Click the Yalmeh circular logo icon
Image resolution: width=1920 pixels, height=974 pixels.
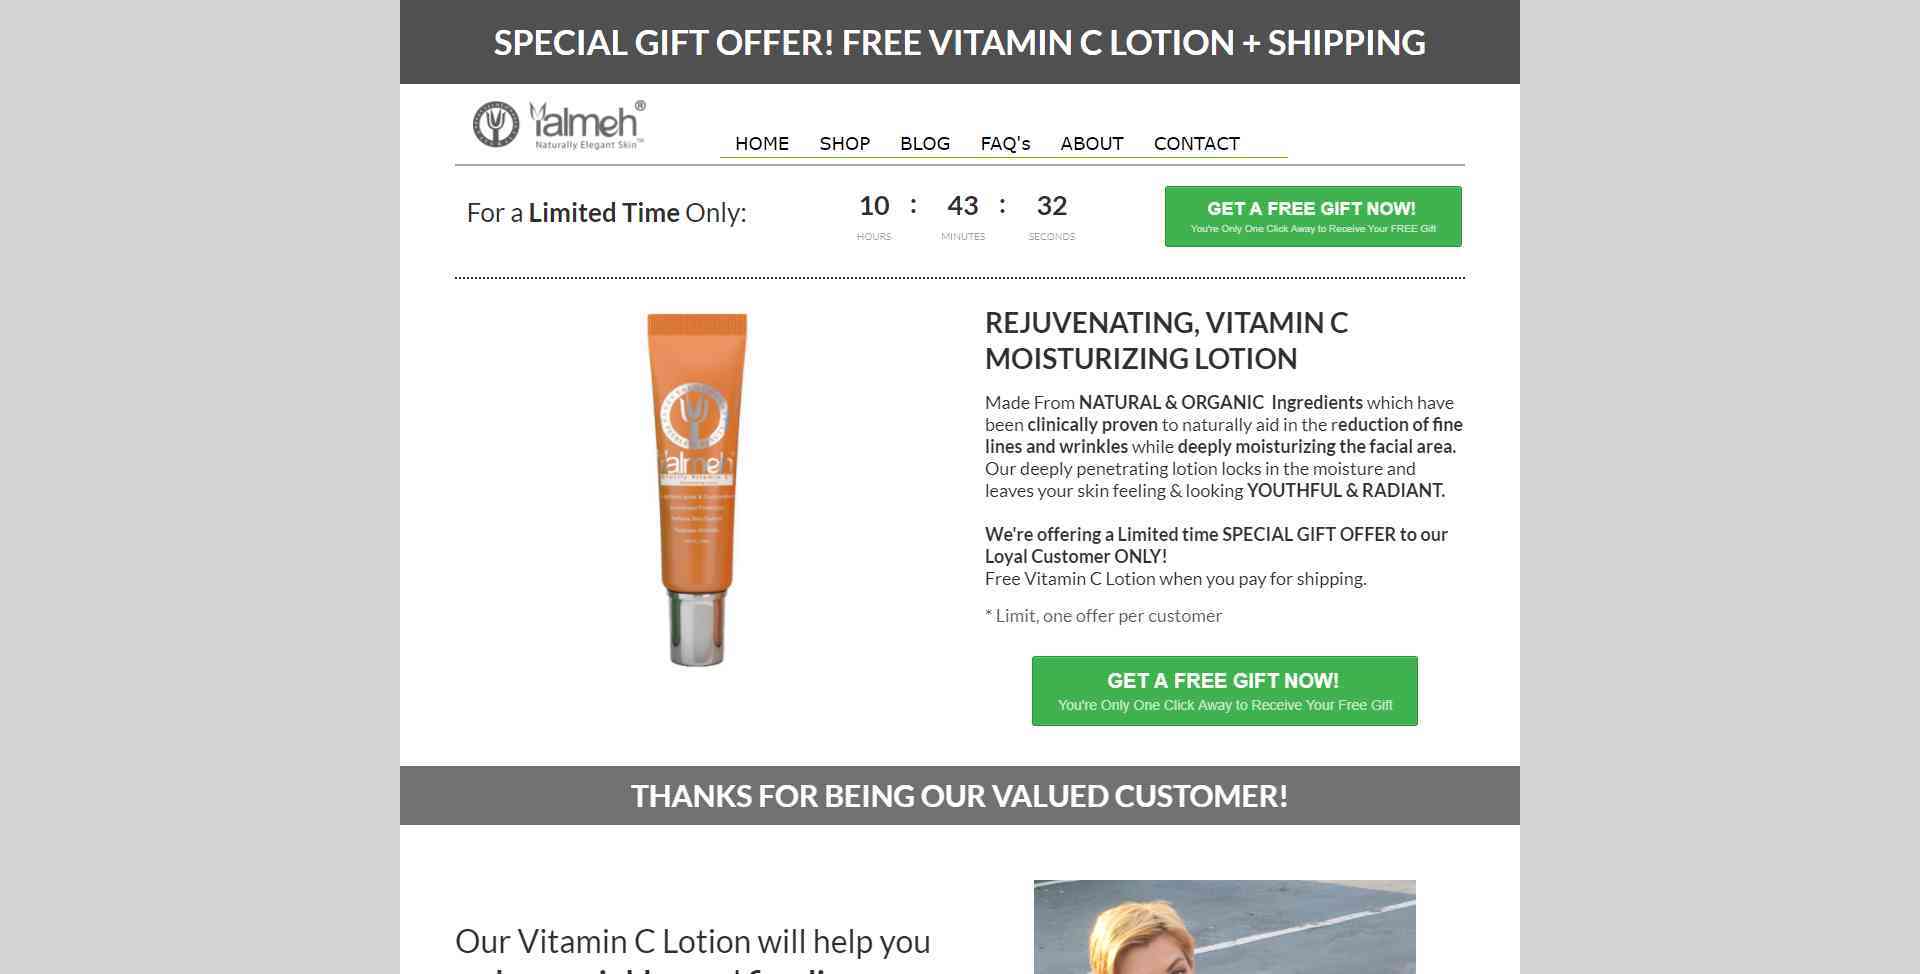coord(496,125)
